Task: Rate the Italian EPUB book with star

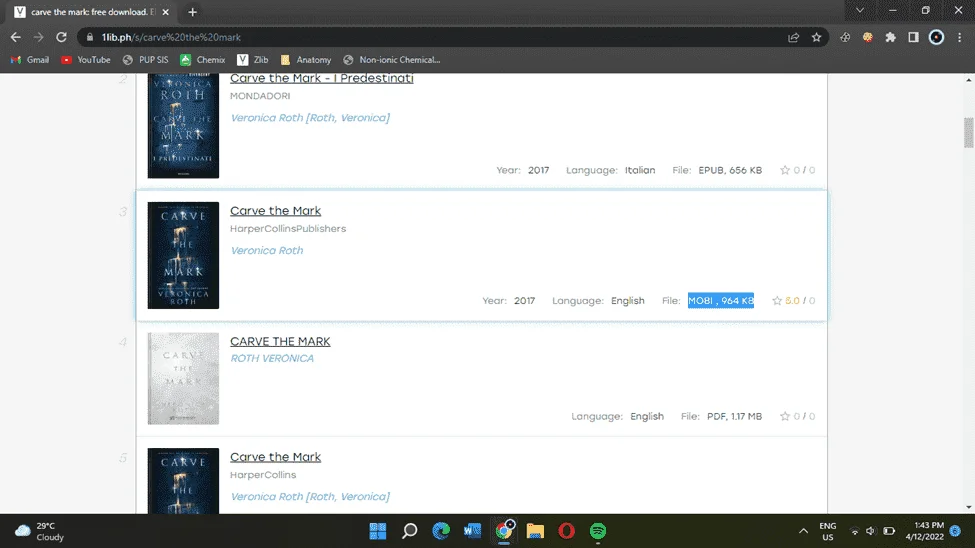Action: coord(785,170)
